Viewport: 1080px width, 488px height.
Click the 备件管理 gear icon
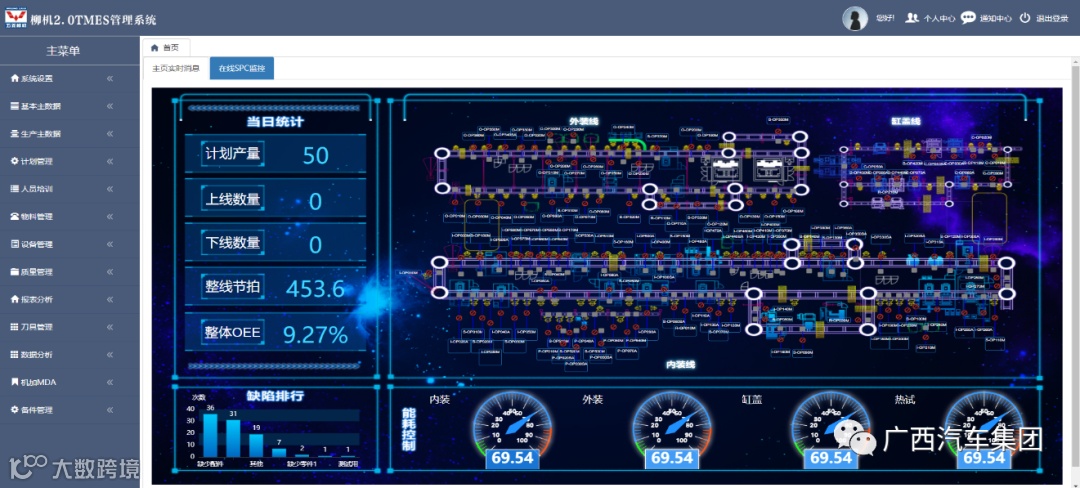(14, 409)
